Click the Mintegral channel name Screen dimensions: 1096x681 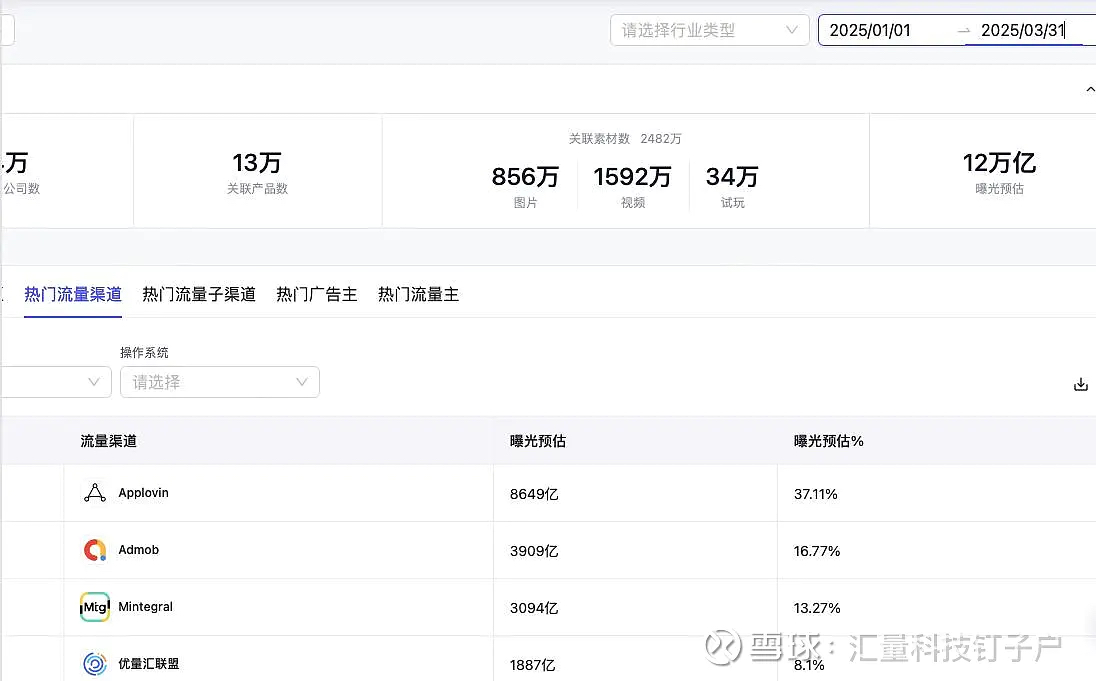tap(145, 607)
